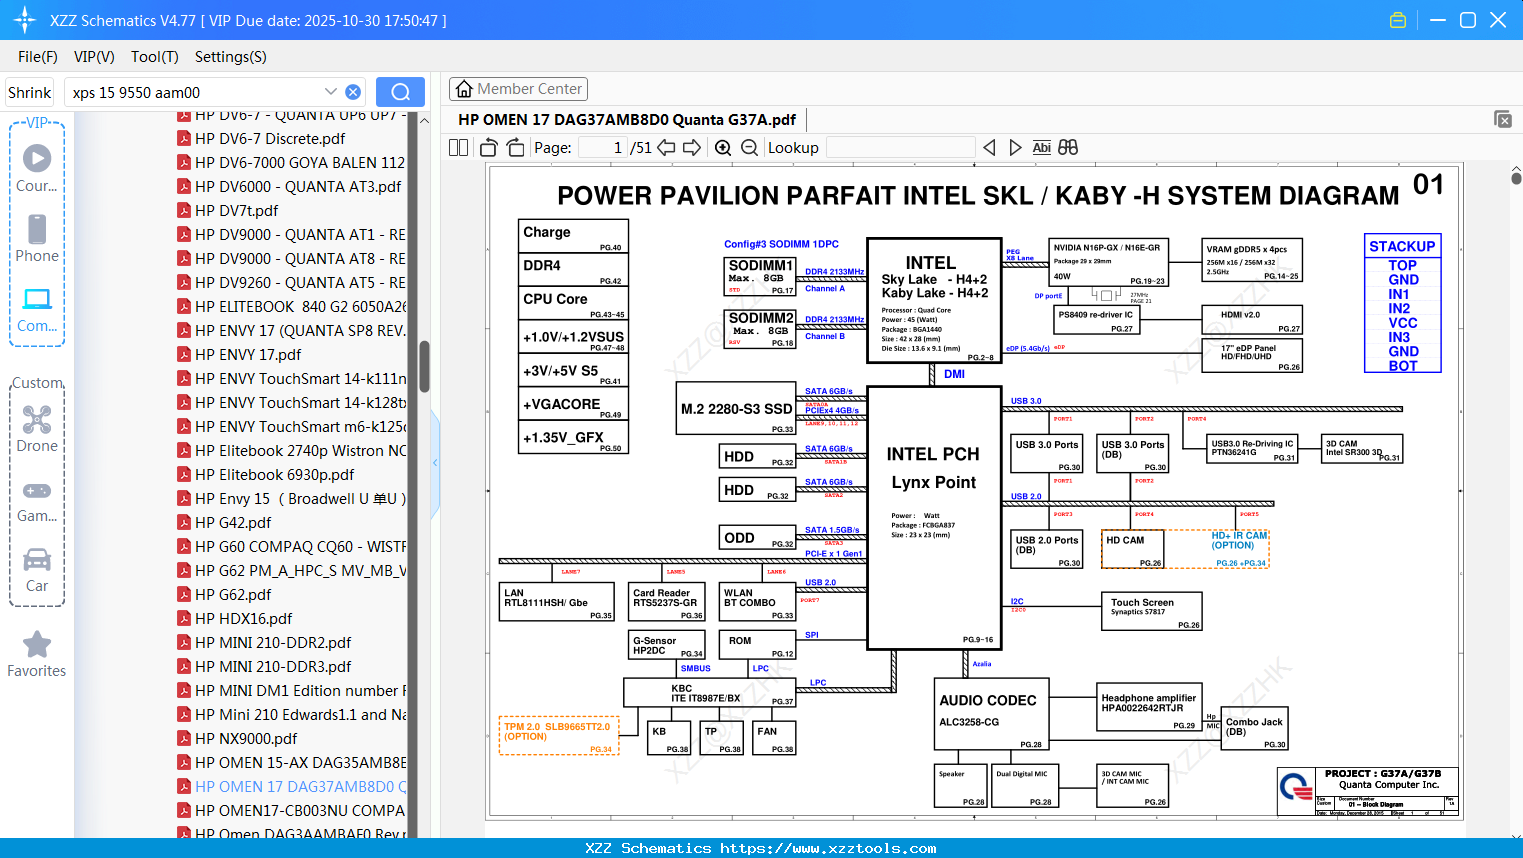Click the detach window icon at top right
Viewport: 1523px width, 858px height.
1503,119
